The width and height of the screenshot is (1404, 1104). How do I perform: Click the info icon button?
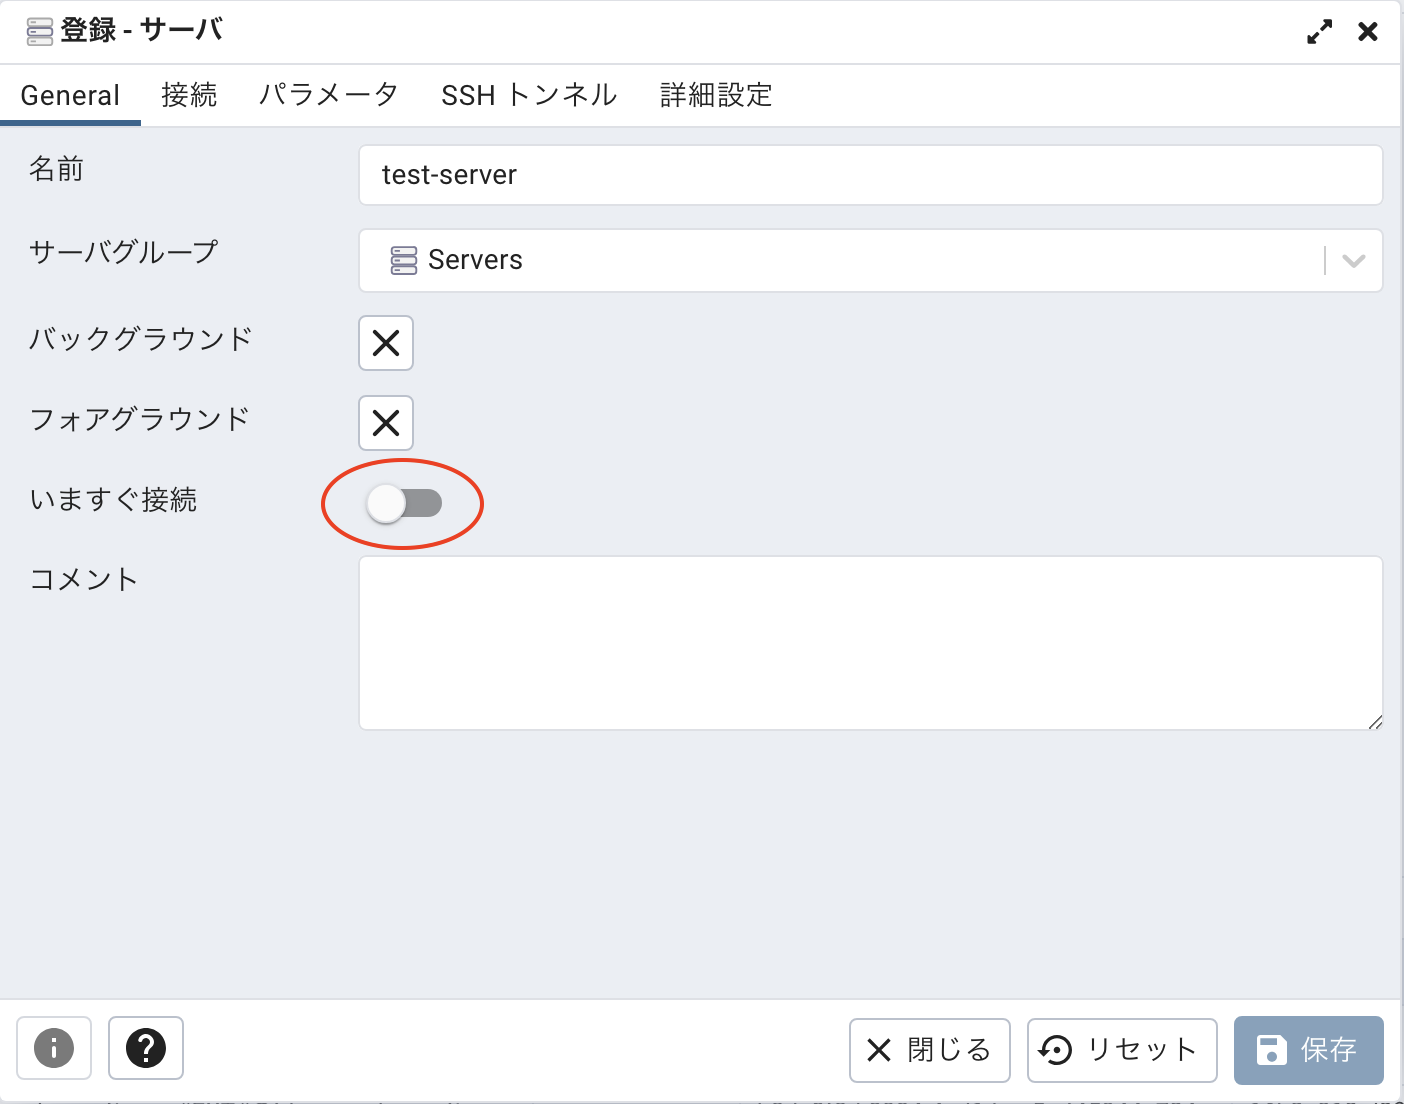point(54,1048)
